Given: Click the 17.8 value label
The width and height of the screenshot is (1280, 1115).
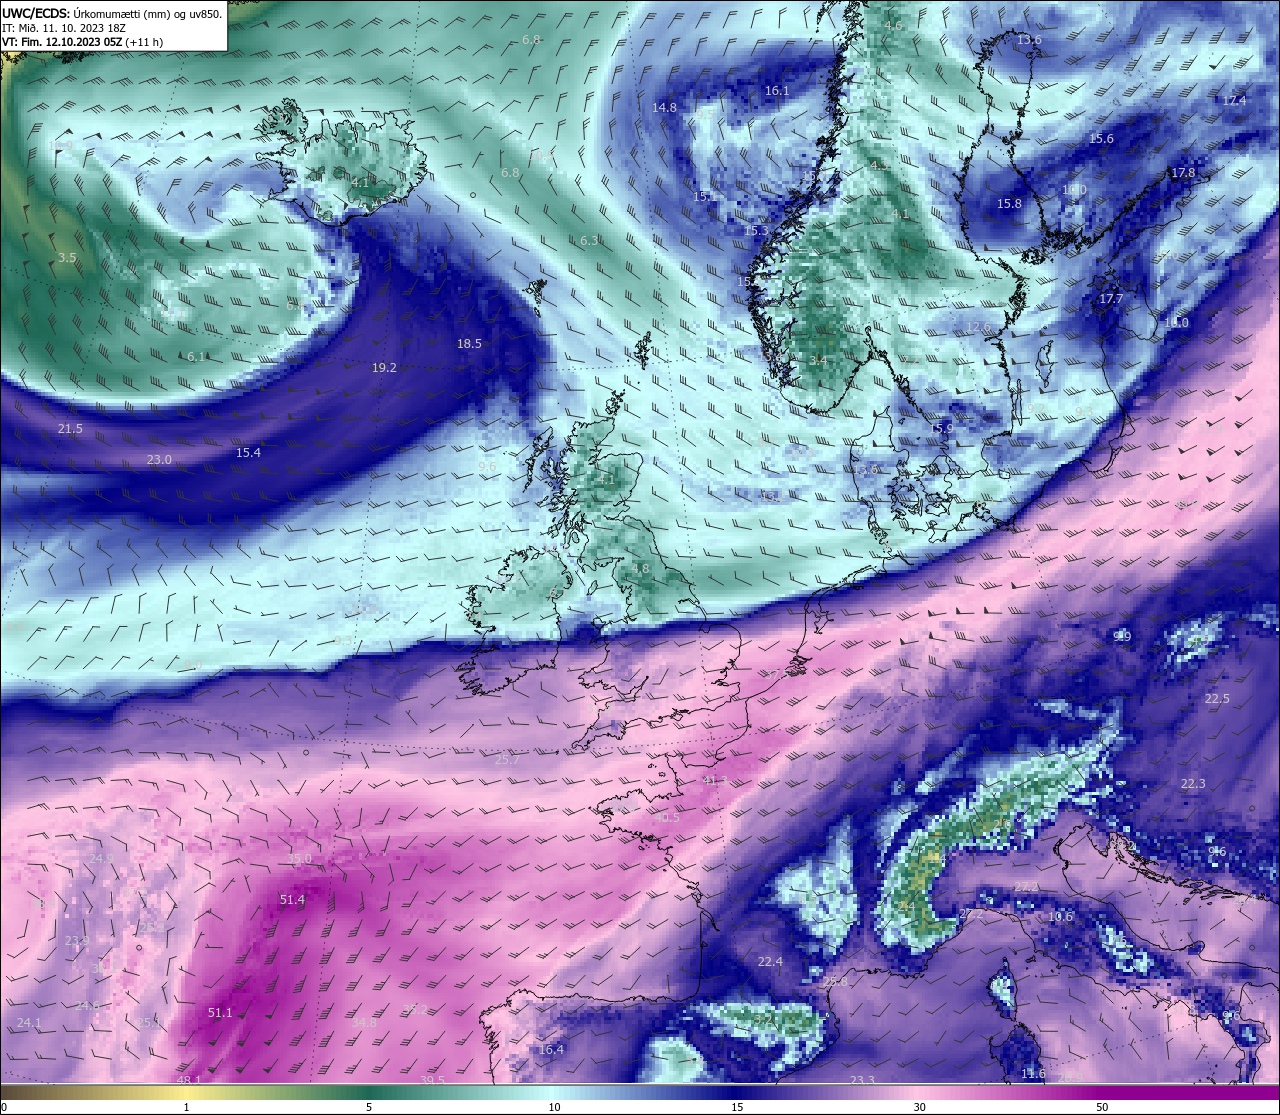Looking at the screenshot, I should (1183, 173).
